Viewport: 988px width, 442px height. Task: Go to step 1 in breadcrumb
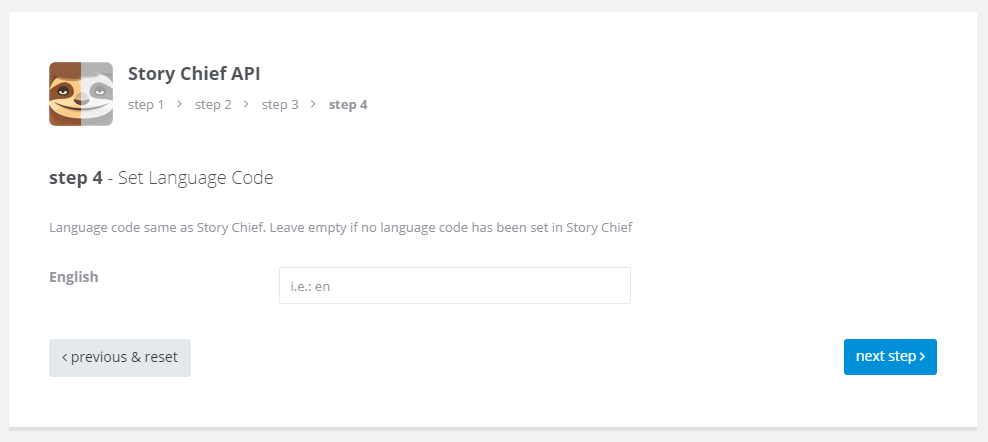coord(146,105)
